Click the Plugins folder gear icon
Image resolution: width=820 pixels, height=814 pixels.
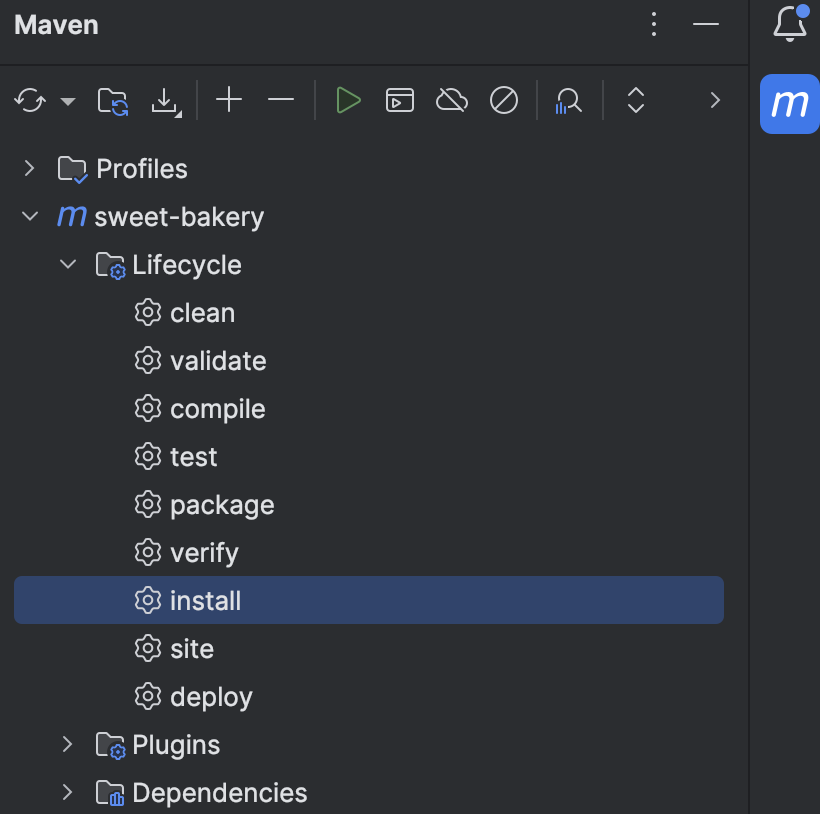click(x=110, y=746)
